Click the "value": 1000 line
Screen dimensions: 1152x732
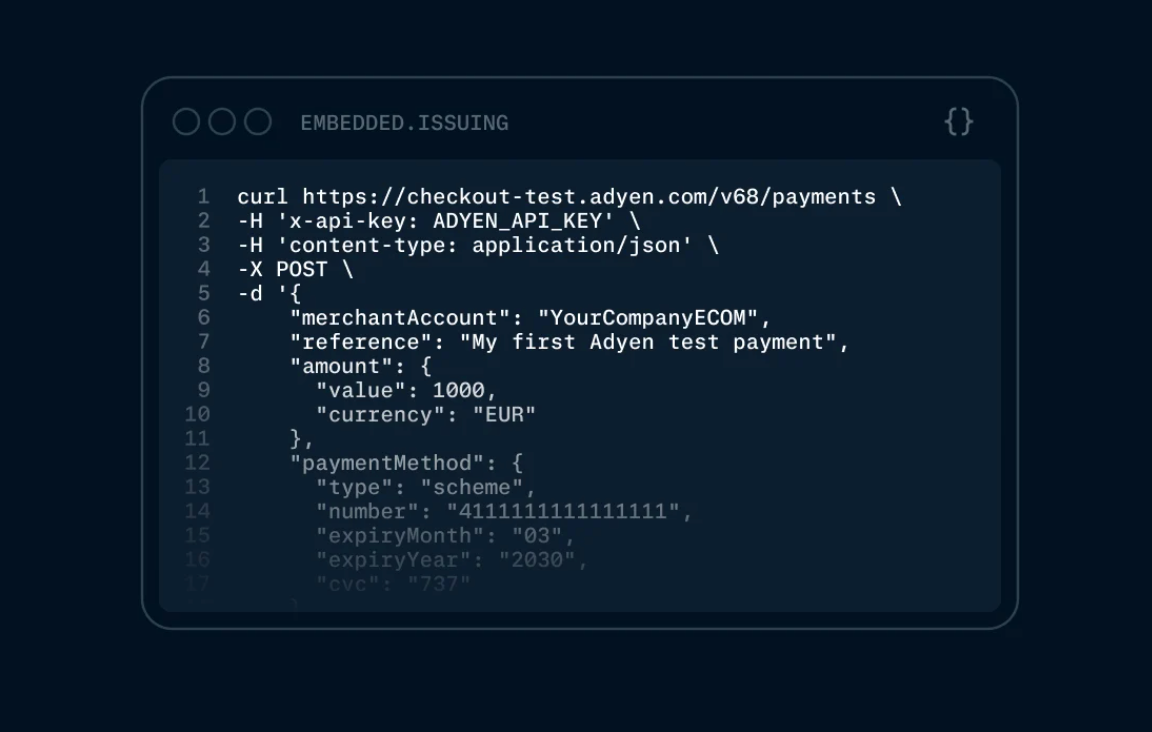(x=406, y=390)
